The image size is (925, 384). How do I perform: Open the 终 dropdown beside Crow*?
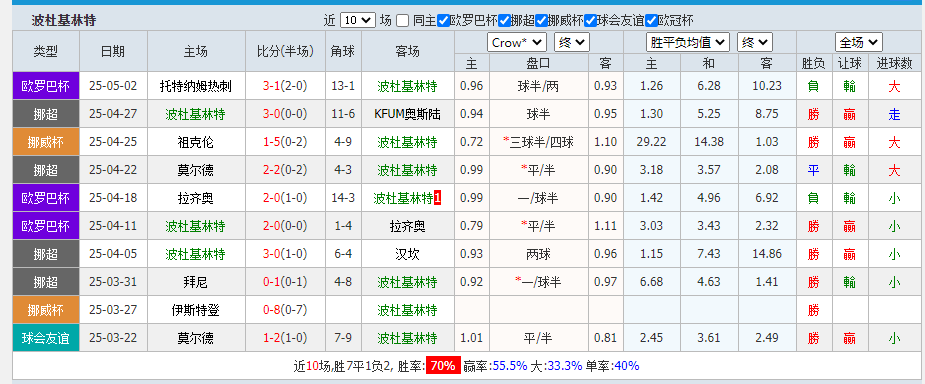coord(572,42)
